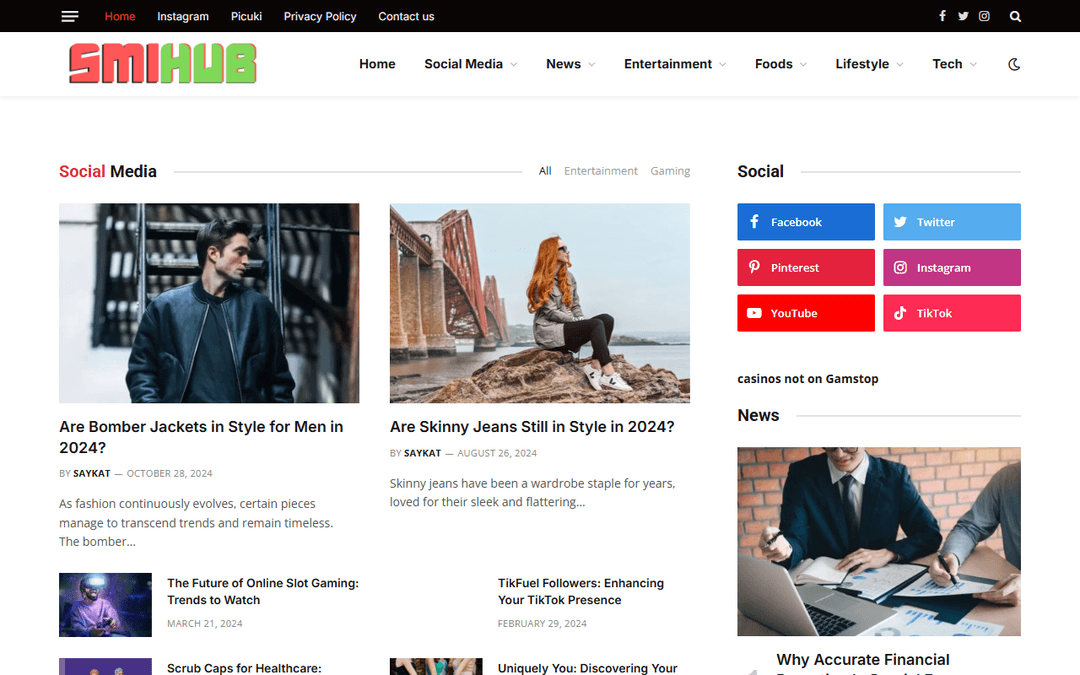Open Skinny Jeans article title

coord(532,426)
